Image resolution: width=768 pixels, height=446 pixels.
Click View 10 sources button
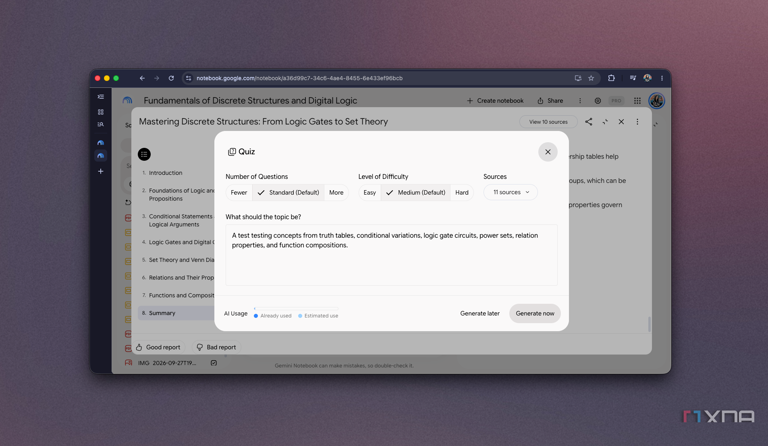(x=548, y=122)
